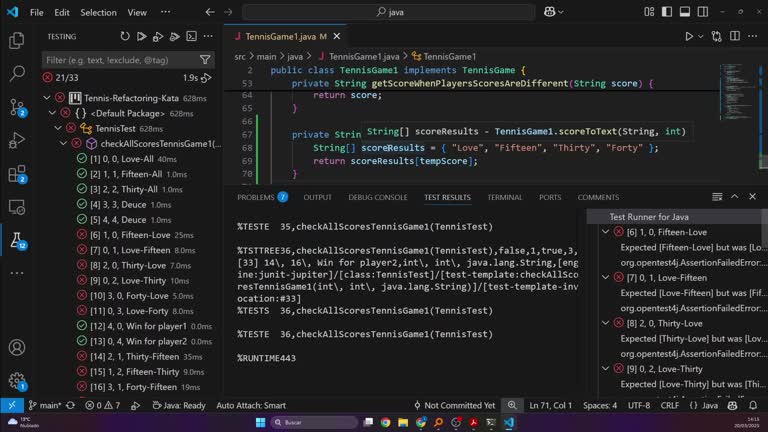Viewport: 768px width, 432px height.
Task: Toggle the secondary side bar layout button
Action: pos(702,12)
